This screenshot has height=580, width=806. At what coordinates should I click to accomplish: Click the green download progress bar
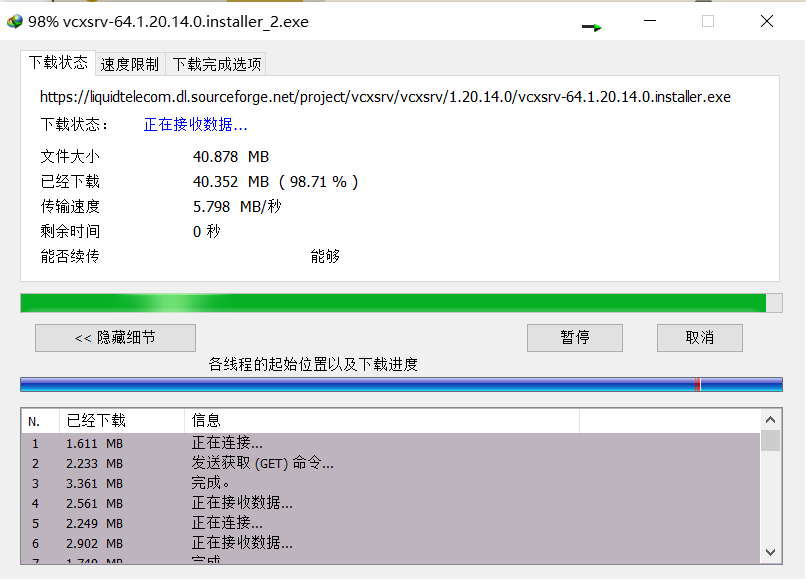pos(401,303)
